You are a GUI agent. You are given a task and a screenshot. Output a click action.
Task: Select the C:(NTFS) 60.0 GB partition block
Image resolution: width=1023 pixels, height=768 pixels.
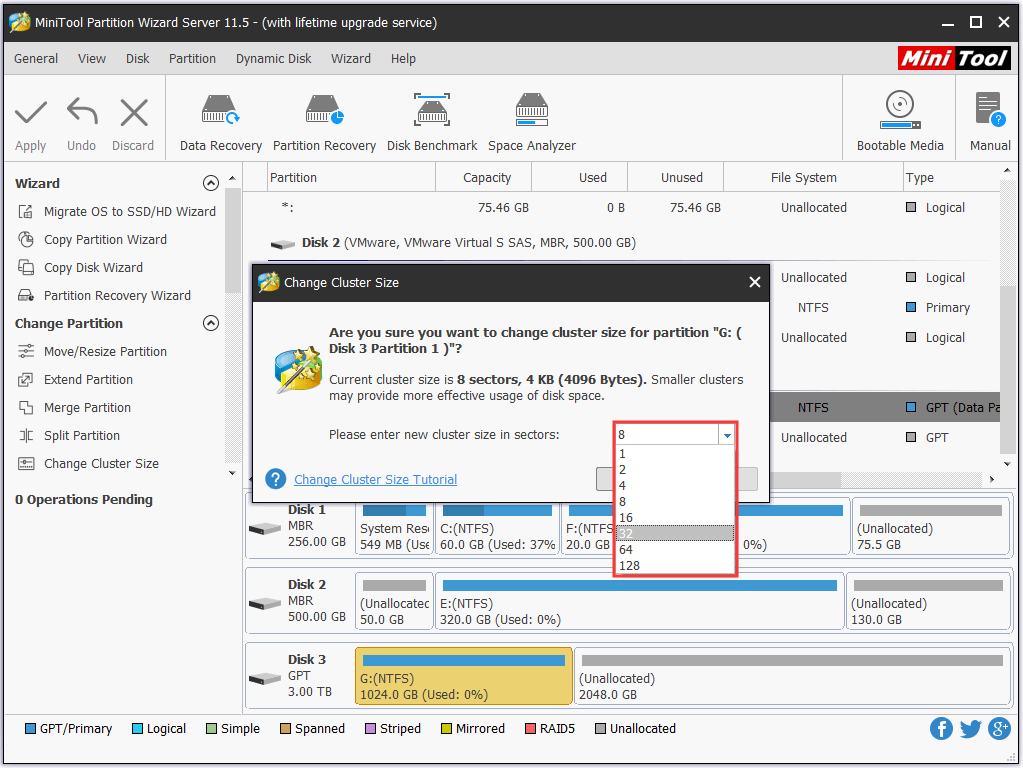coord(498,527)
